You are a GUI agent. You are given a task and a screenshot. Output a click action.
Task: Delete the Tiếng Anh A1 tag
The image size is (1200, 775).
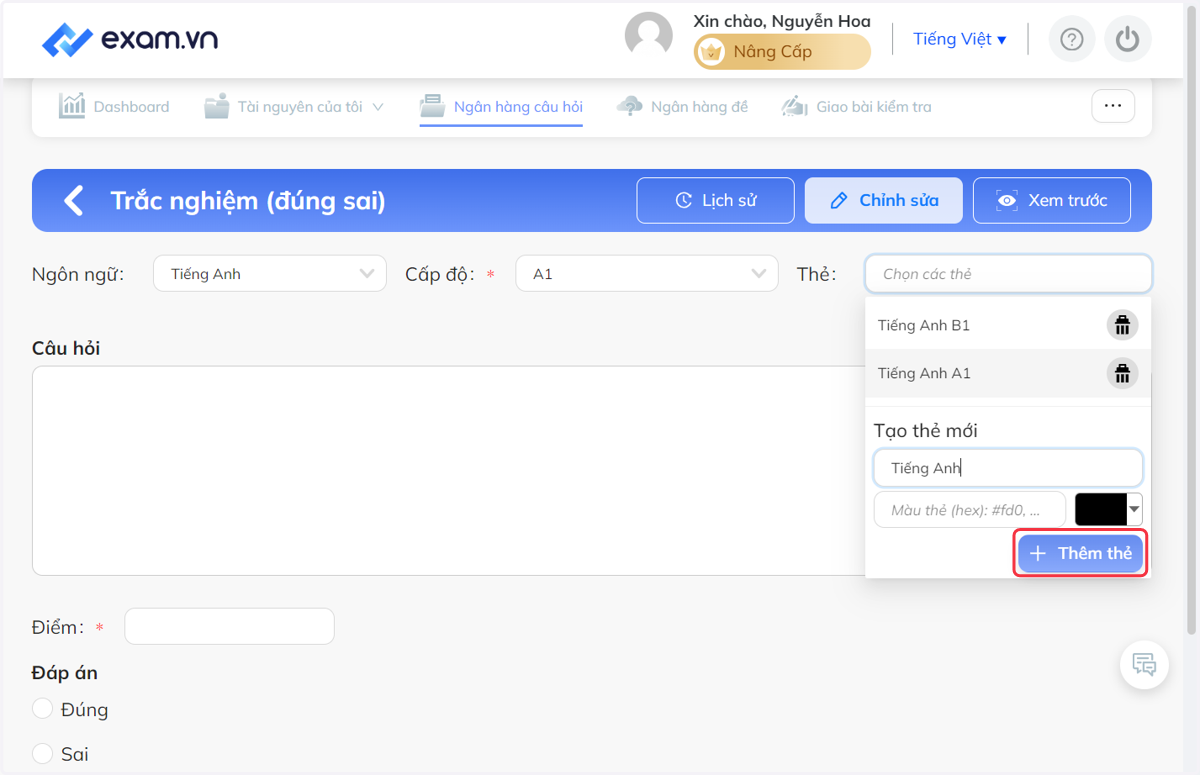1122,373
